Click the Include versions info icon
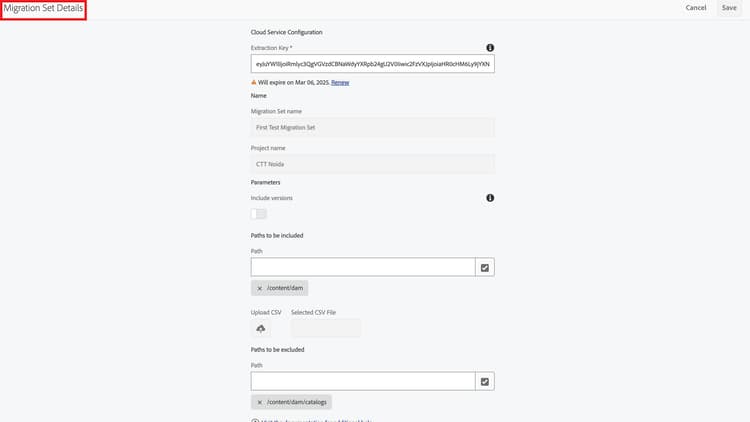Screen dimensions: 750x422 490,198
